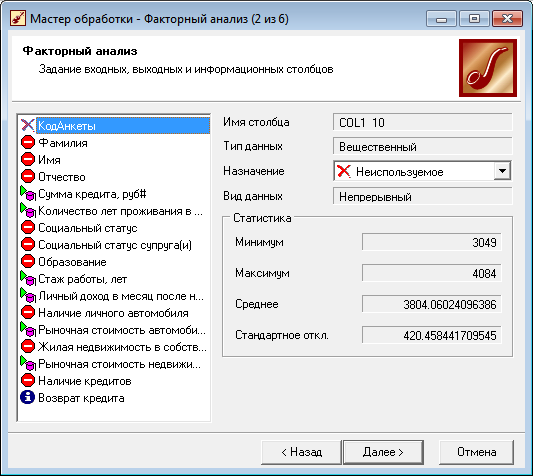Click the red stop icon beside Образование
Screen dimensions: 533x476
tap(28, 261)
